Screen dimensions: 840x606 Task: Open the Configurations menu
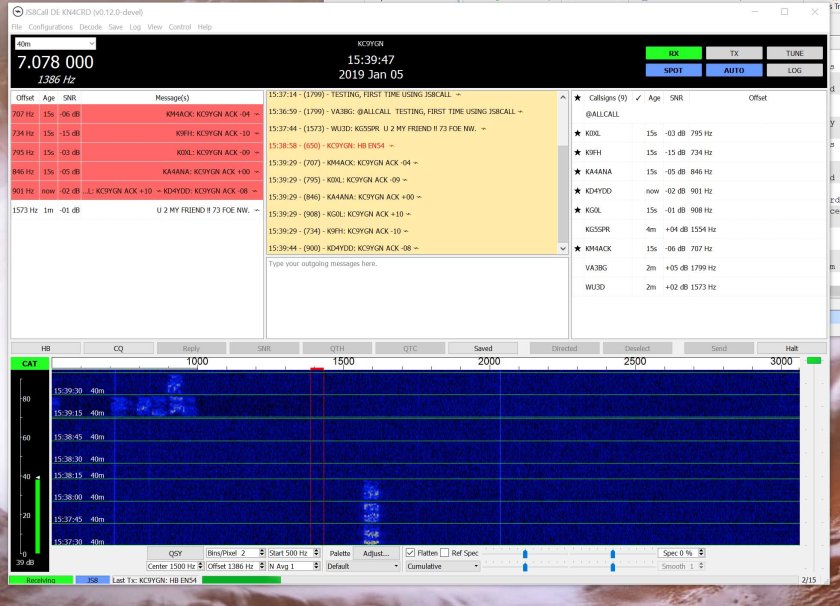(x=50, y=27)
